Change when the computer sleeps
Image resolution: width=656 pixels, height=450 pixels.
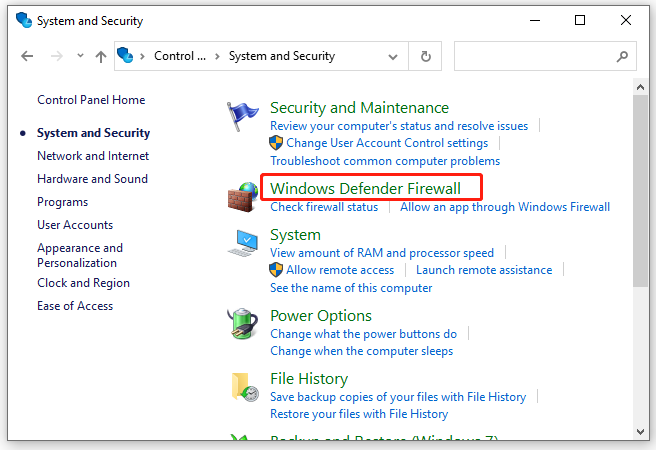(x=361, y=351)
